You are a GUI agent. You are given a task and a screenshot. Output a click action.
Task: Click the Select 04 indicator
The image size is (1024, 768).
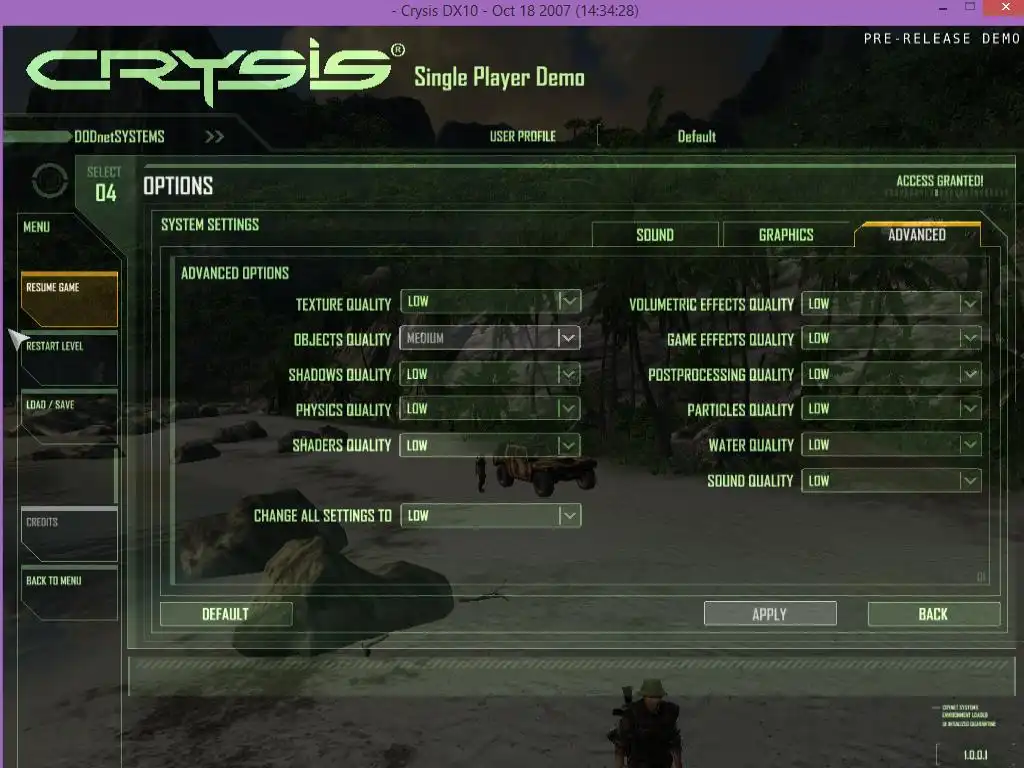point(104,184)
